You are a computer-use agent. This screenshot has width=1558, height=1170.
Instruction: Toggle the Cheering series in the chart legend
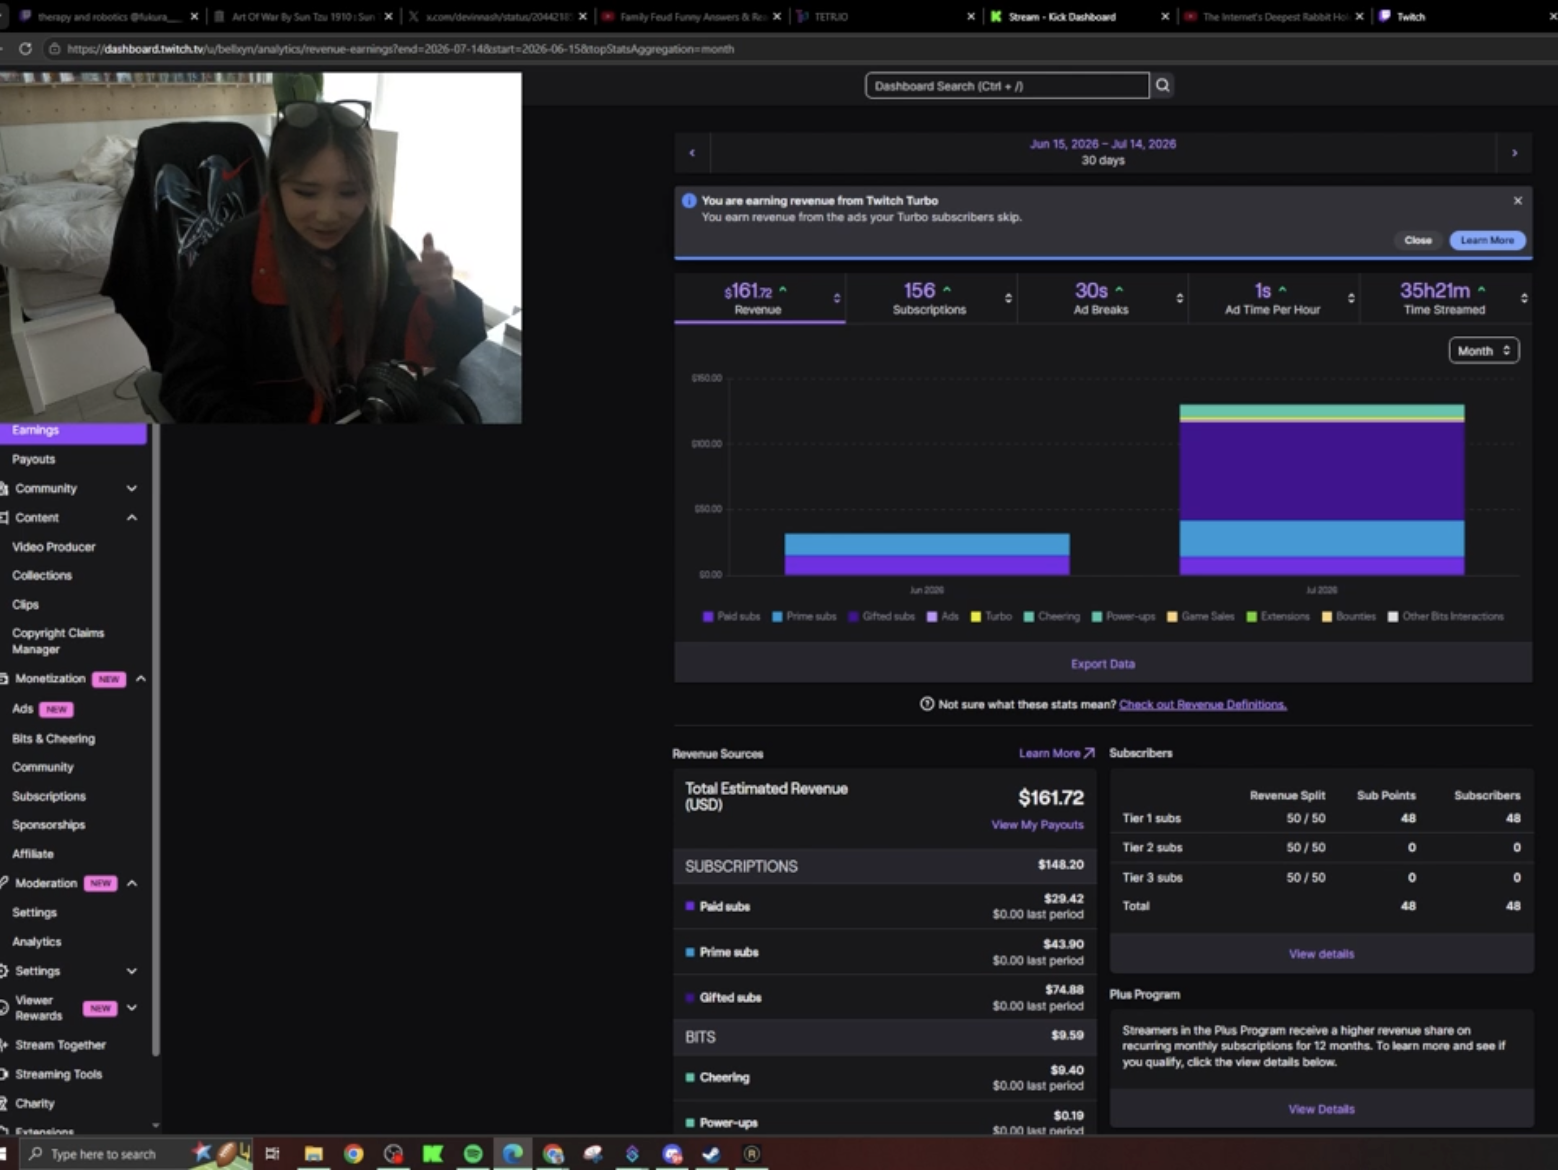[1052, 616]
